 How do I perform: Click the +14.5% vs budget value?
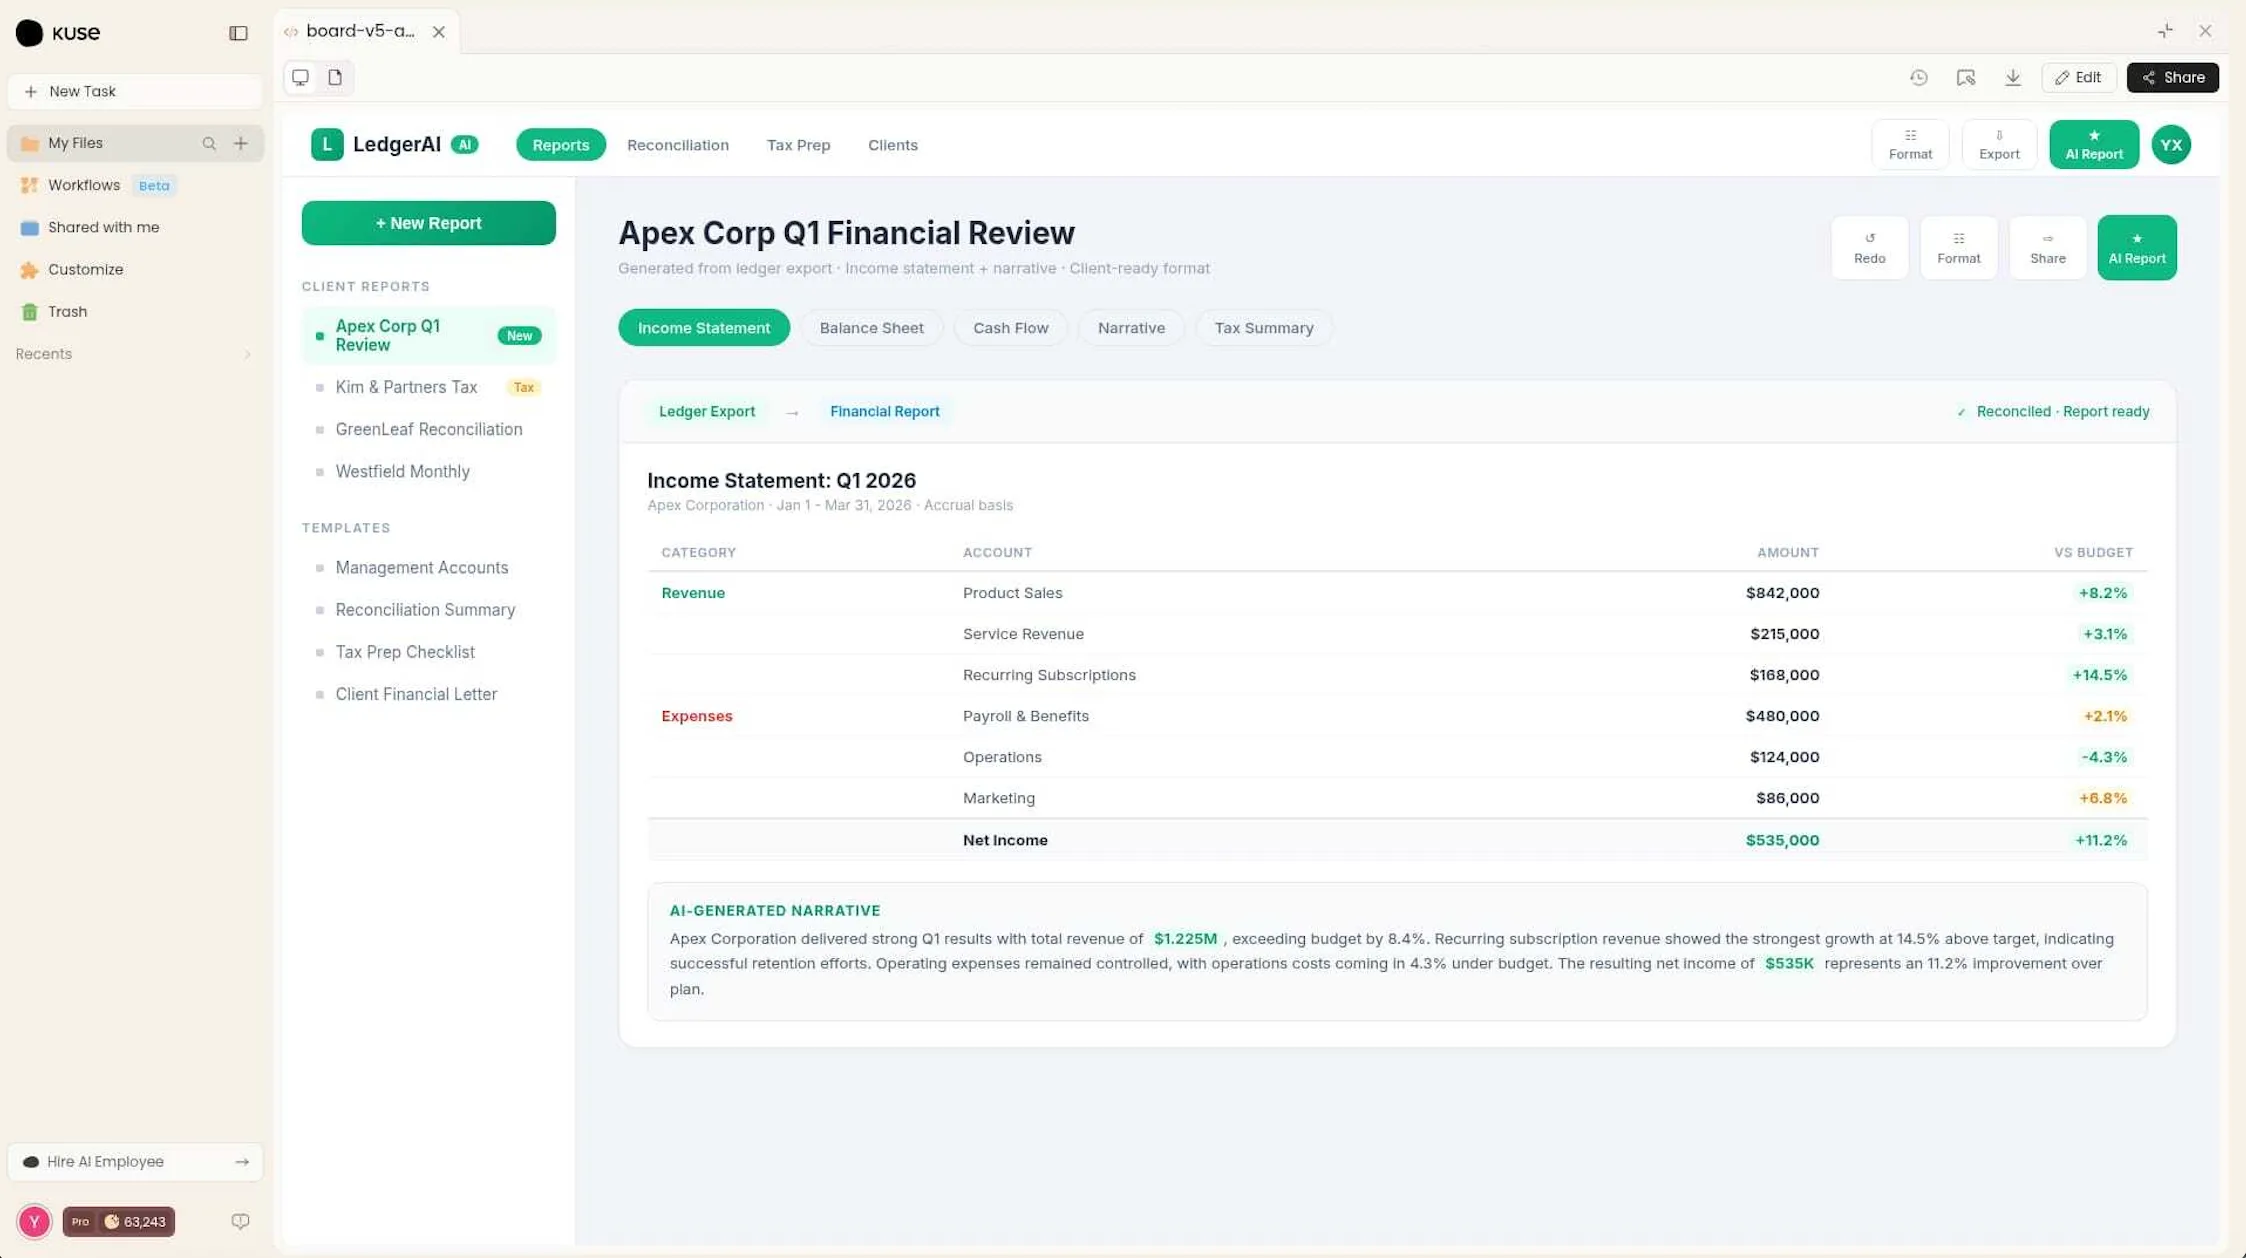click(x=2100, y=675)
